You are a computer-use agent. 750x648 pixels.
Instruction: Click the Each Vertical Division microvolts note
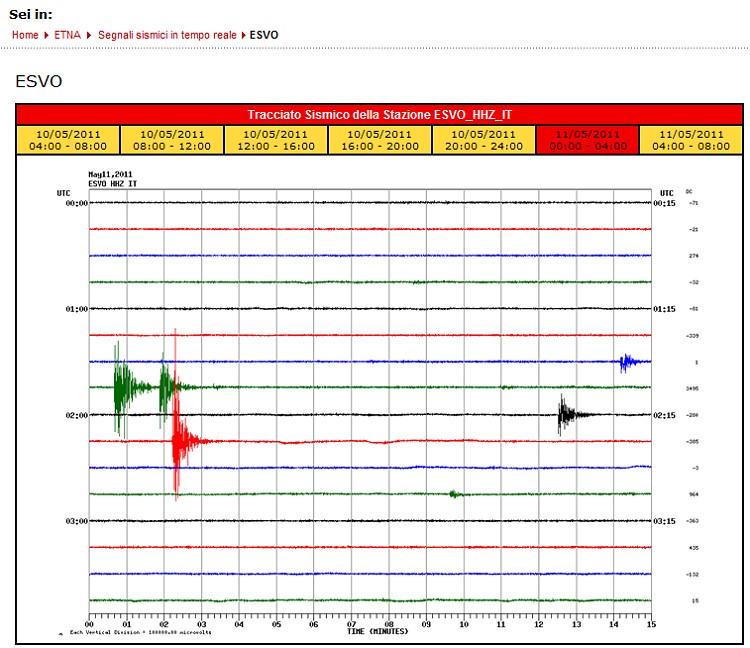click(141, 632)
